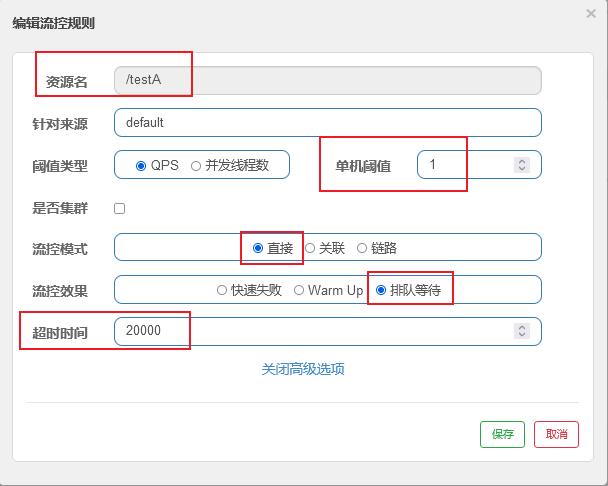Click the 单机阈值 number input

click(x=465, y=165)
